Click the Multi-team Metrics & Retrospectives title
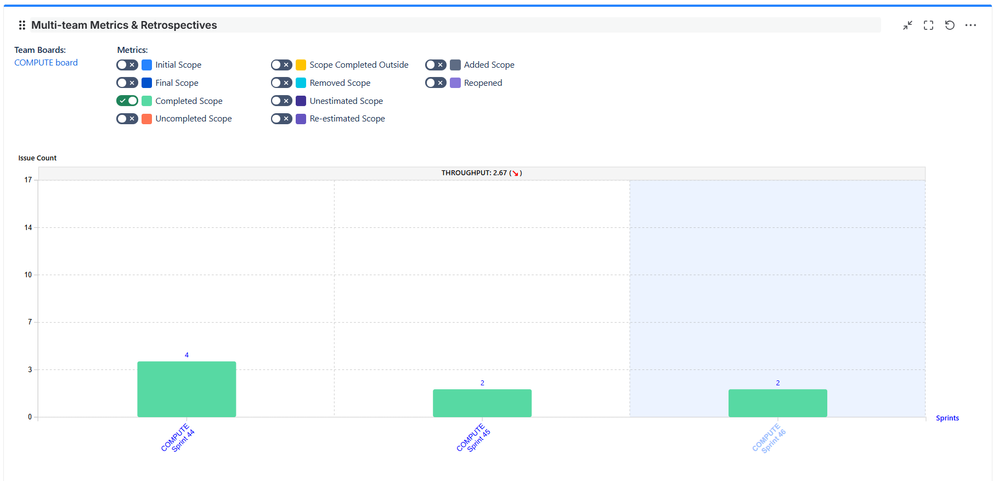The width and height of the screenshot is (999, 481). [x=124, y=25]
